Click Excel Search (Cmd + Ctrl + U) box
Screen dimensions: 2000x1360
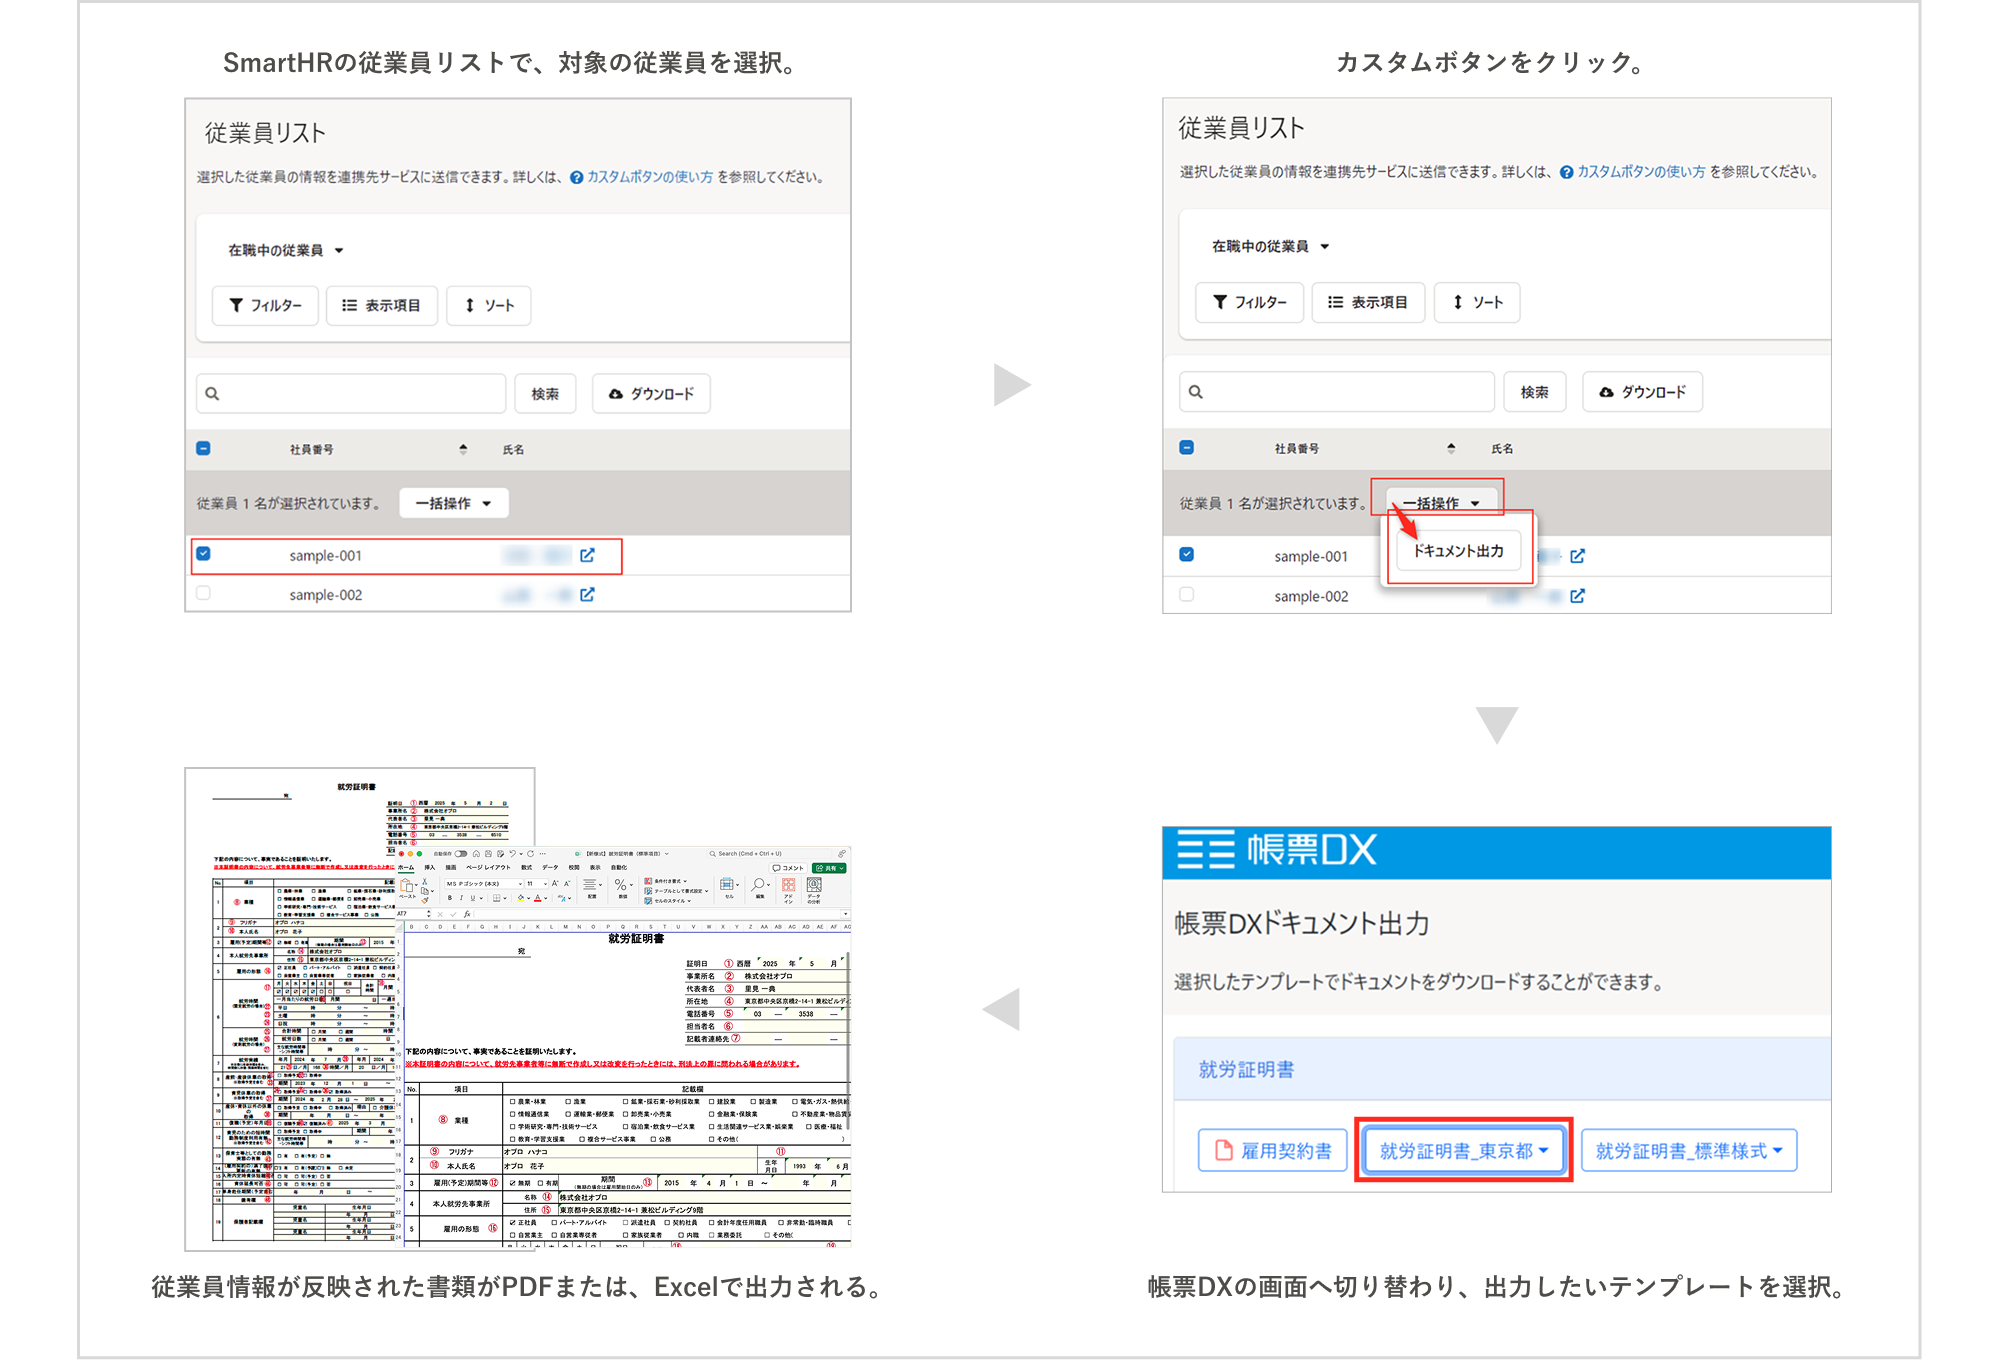point(770,854)
